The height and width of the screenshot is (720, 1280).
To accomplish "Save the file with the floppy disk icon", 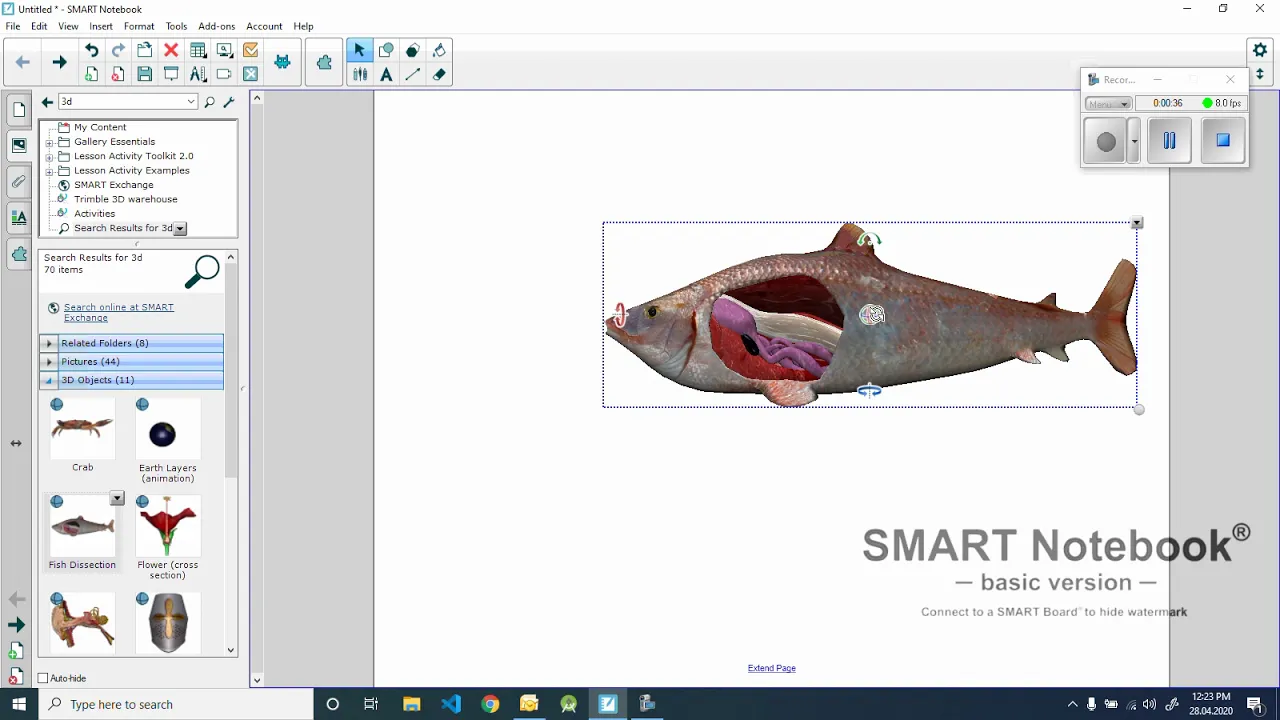I will click(x=145, y=74).
